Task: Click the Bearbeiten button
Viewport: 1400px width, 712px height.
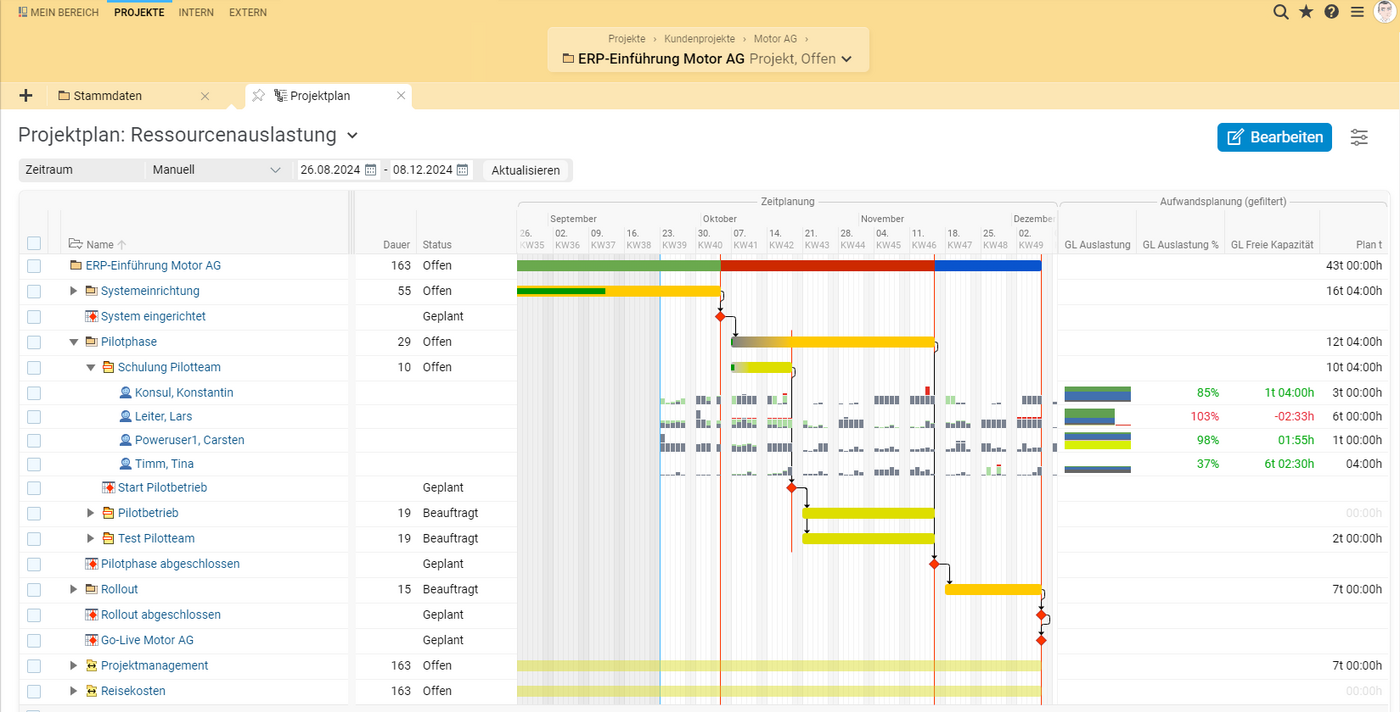Action: [x=1274, y=137]
